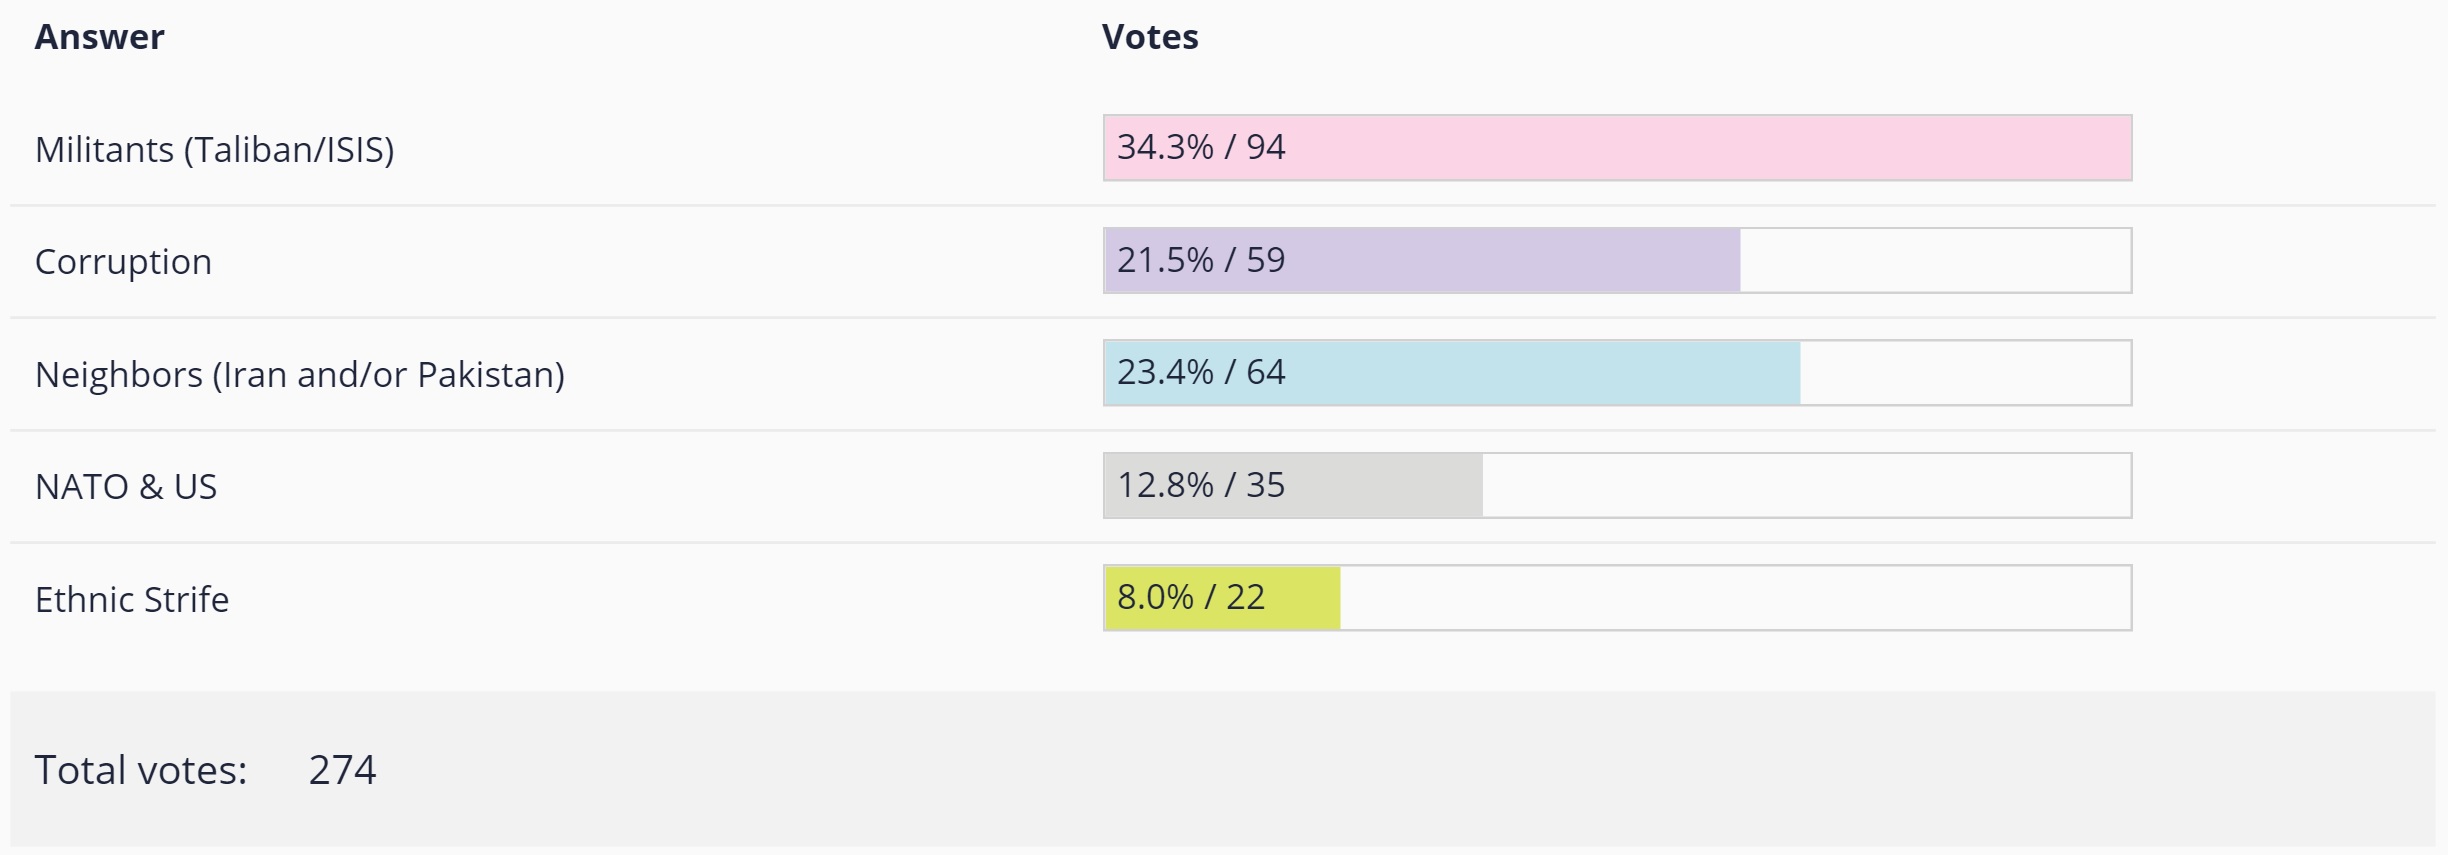
Task: Click the empty part of Ethnic Strife bar
Action: pyautogui.click(x=1735, y=597)
